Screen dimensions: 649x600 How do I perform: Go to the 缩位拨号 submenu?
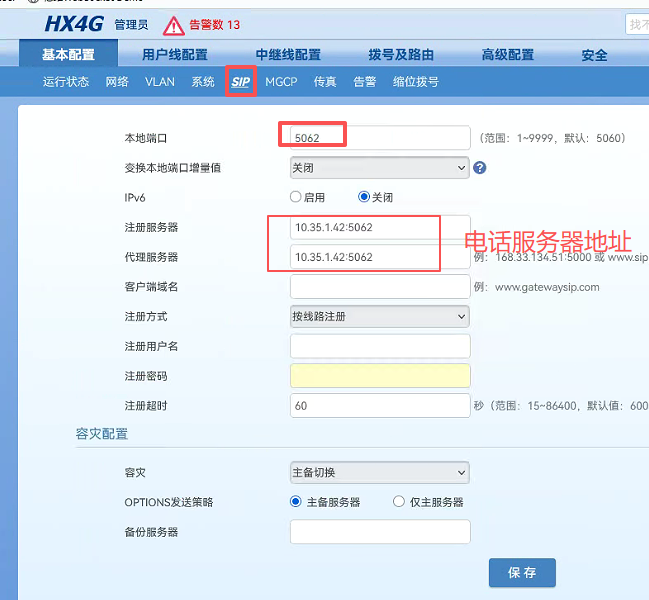[x=416, y=82]
